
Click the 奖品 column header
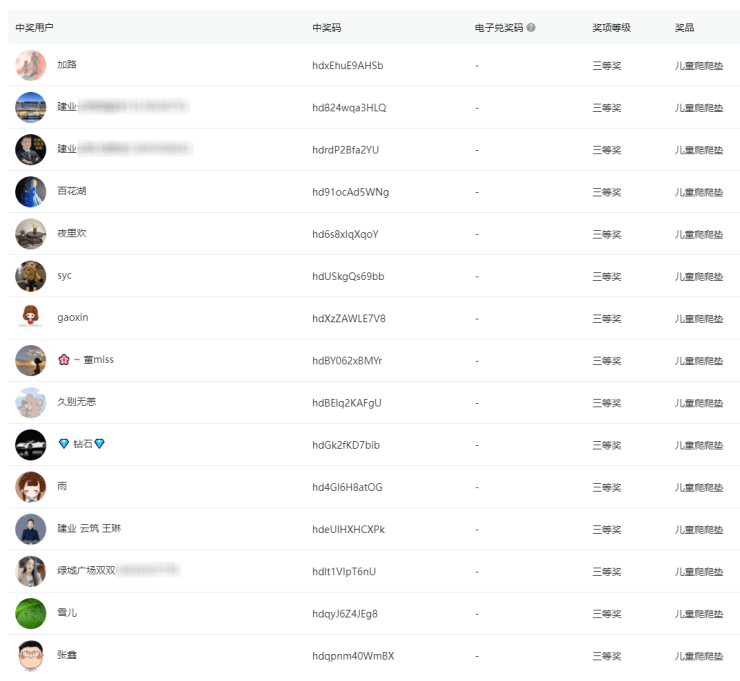(x=684, y=27)
